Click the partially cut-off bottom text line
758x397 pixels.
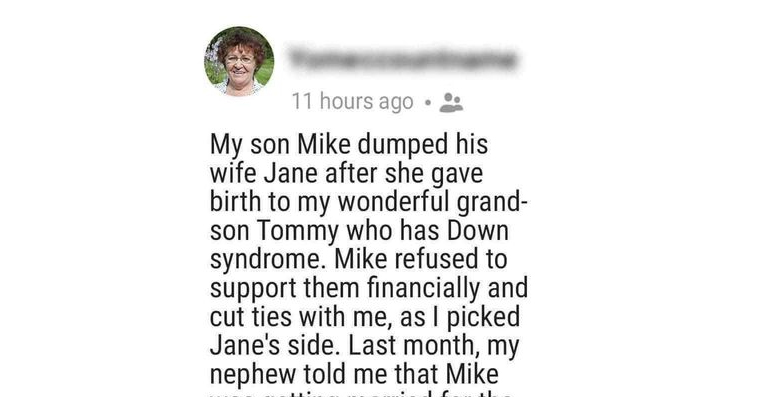pos(361,394)
